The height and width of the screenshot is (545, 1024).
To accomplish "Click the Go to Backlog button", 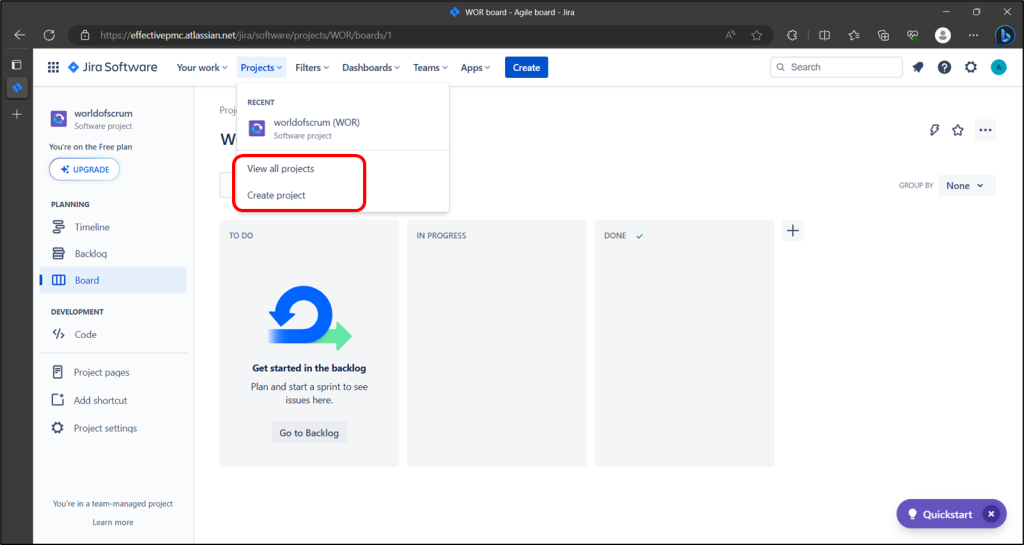I will pos(309,433).
